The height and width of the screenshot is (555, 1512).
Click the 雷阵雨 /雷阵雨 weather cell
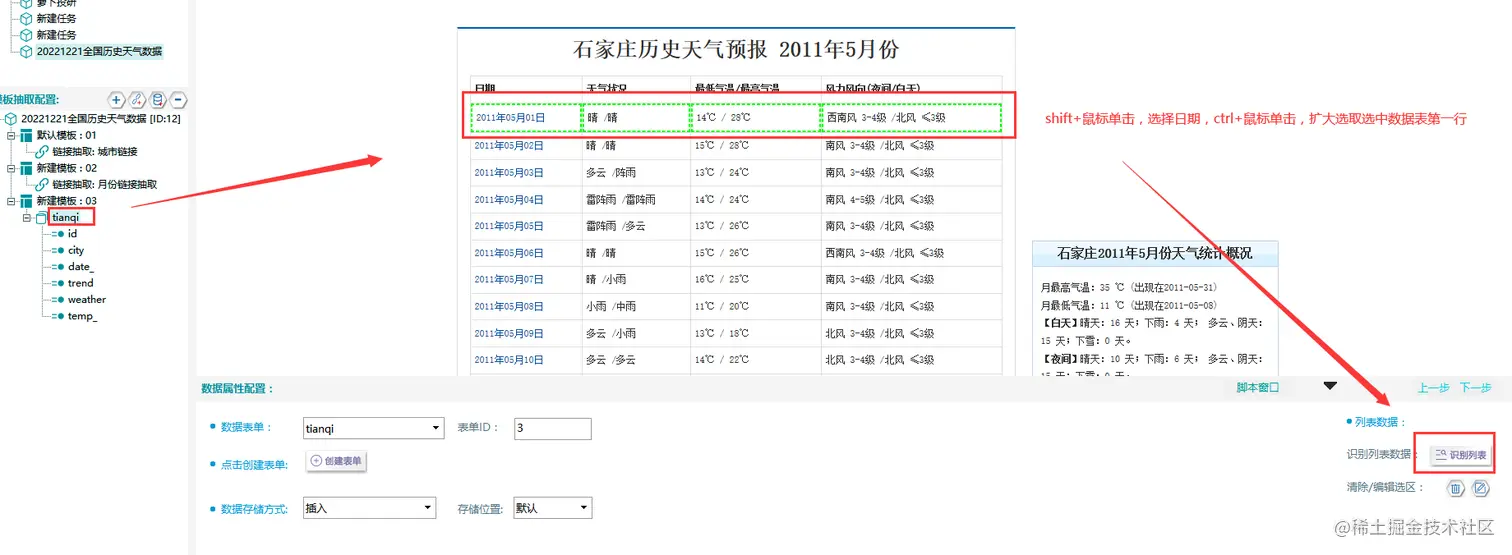[636, 200]
